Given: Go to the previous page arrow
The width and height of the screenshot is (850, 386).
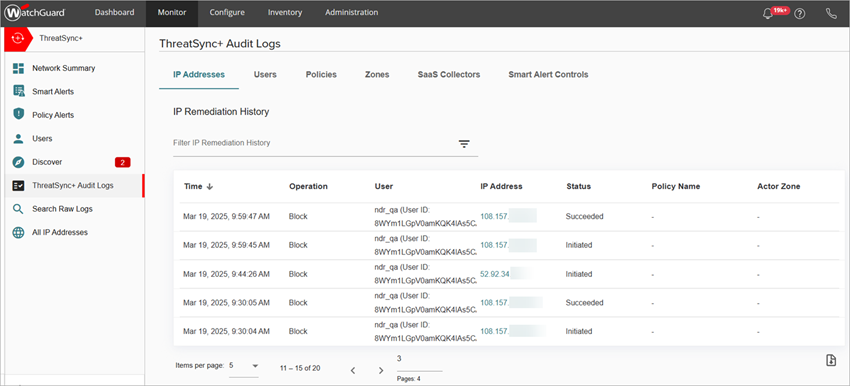Looking at the screenshot, I should (x=353, y=370).
